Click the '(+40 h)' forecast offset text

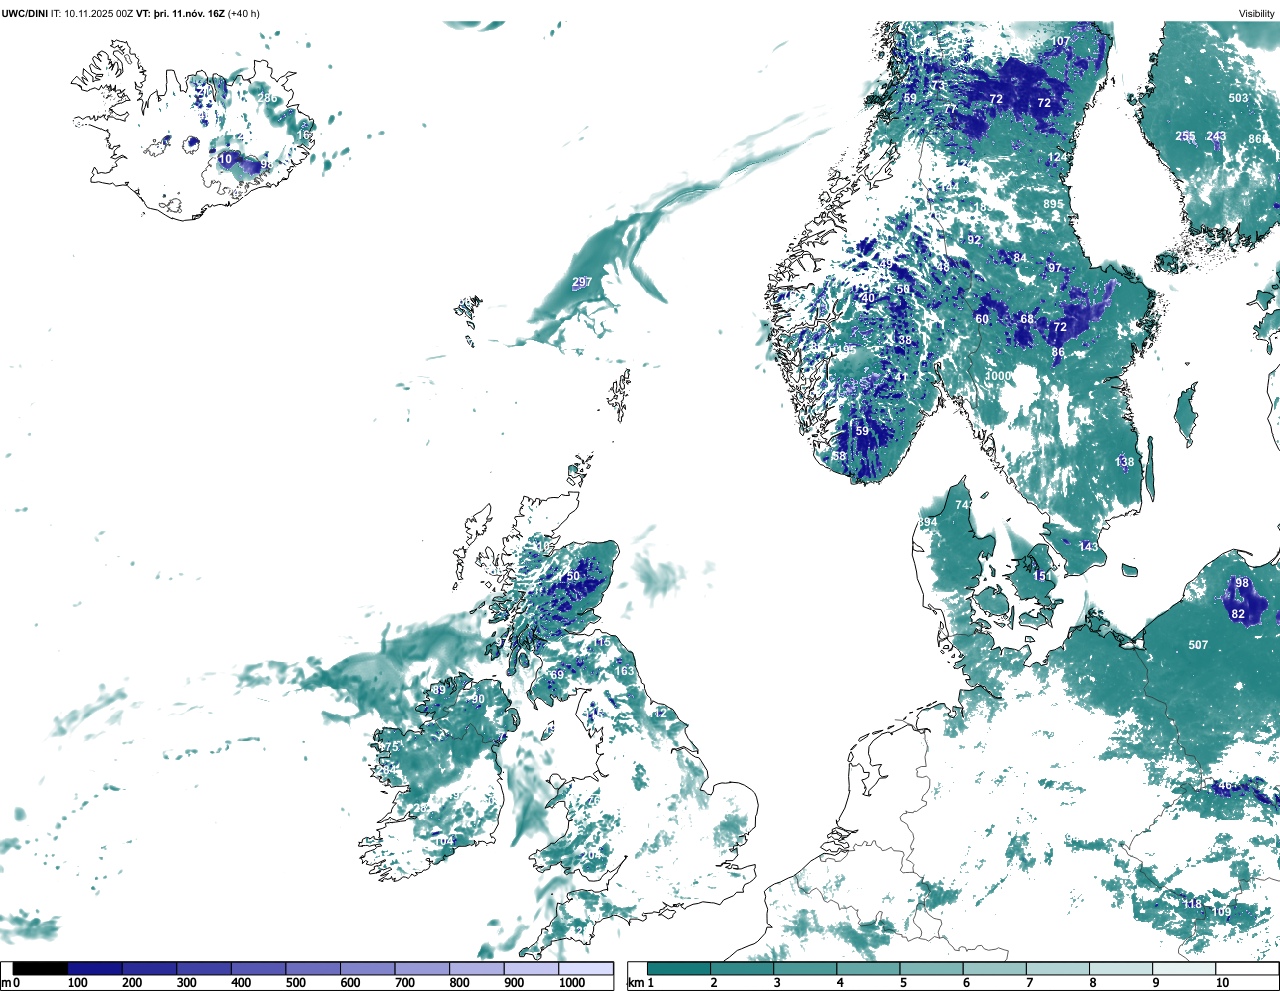pyautogui.click(x=244, y=14)
